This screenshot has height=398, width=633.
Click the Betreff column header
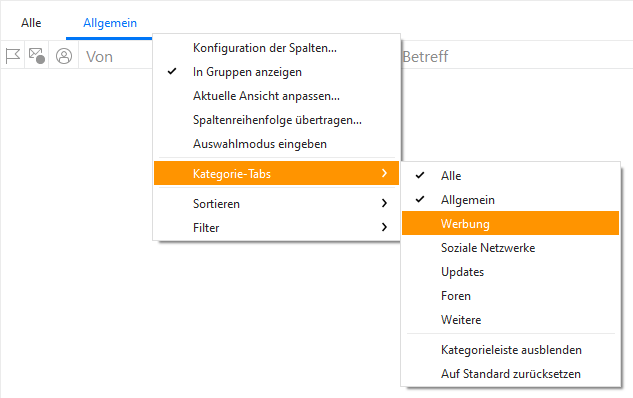click(x=425, y=57)
